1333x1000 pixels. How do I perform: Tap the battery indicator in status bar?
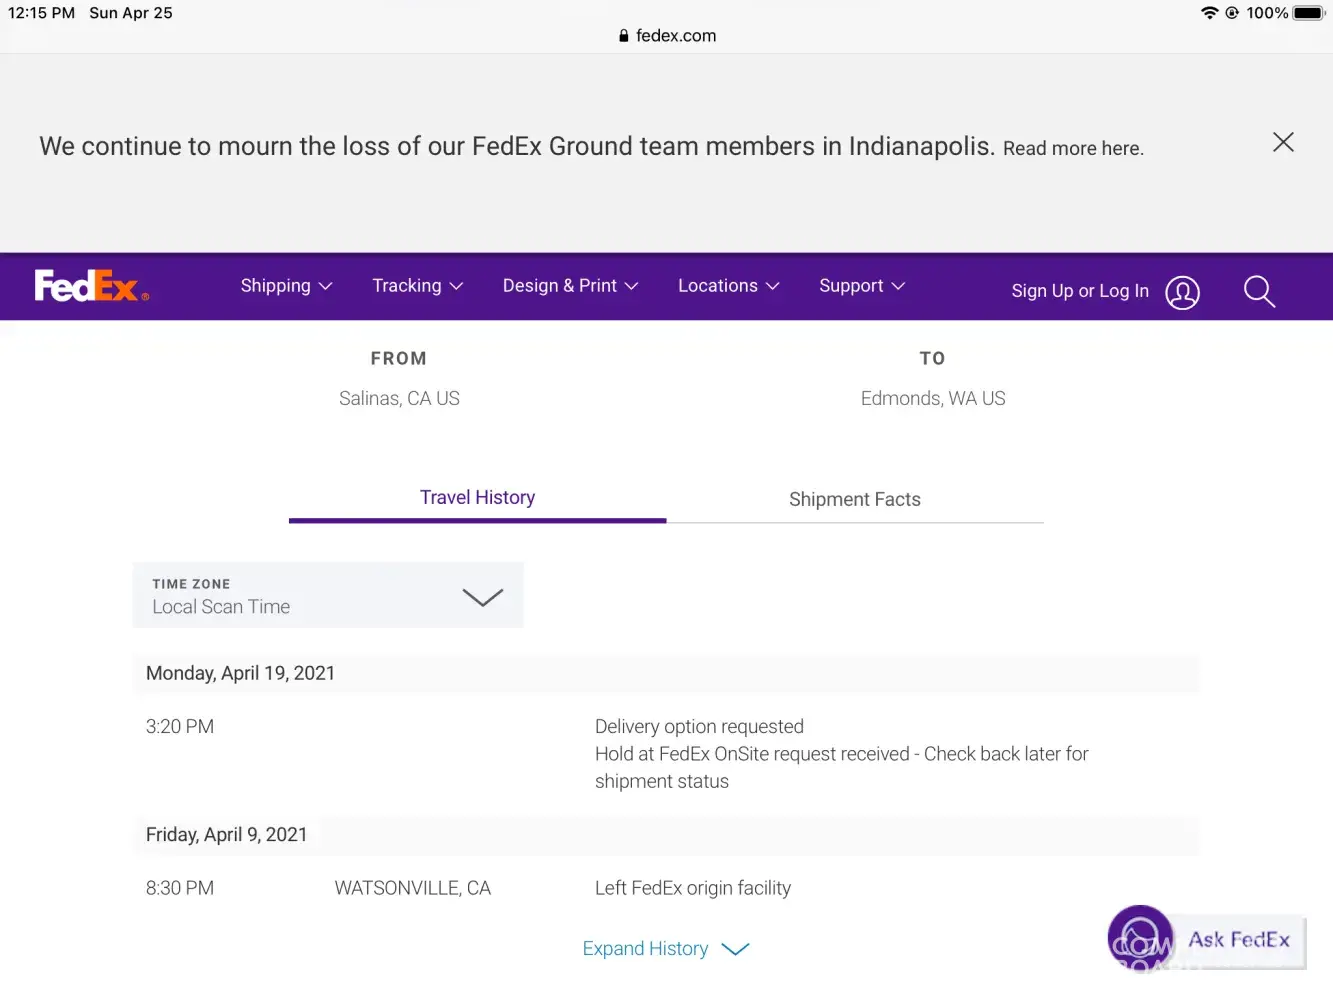point(1308,13)
